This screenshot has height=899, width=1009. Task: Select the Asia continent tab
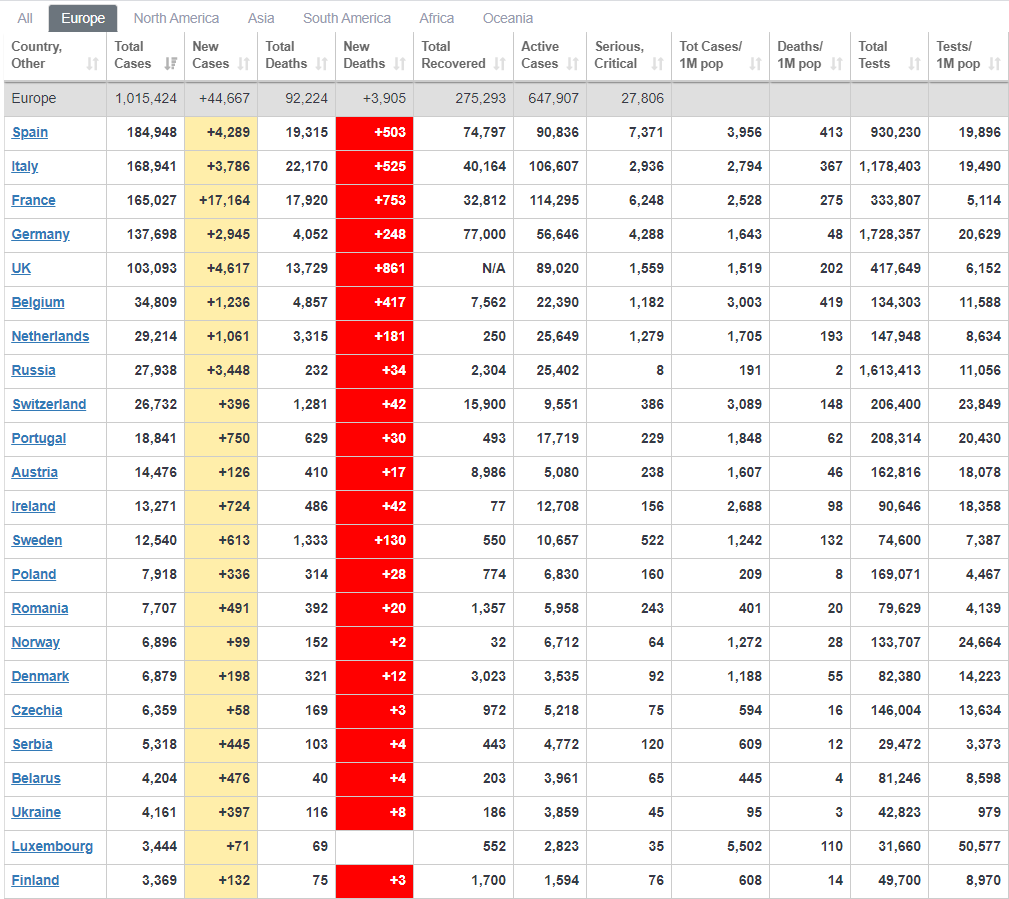click(x=261, y=18)
